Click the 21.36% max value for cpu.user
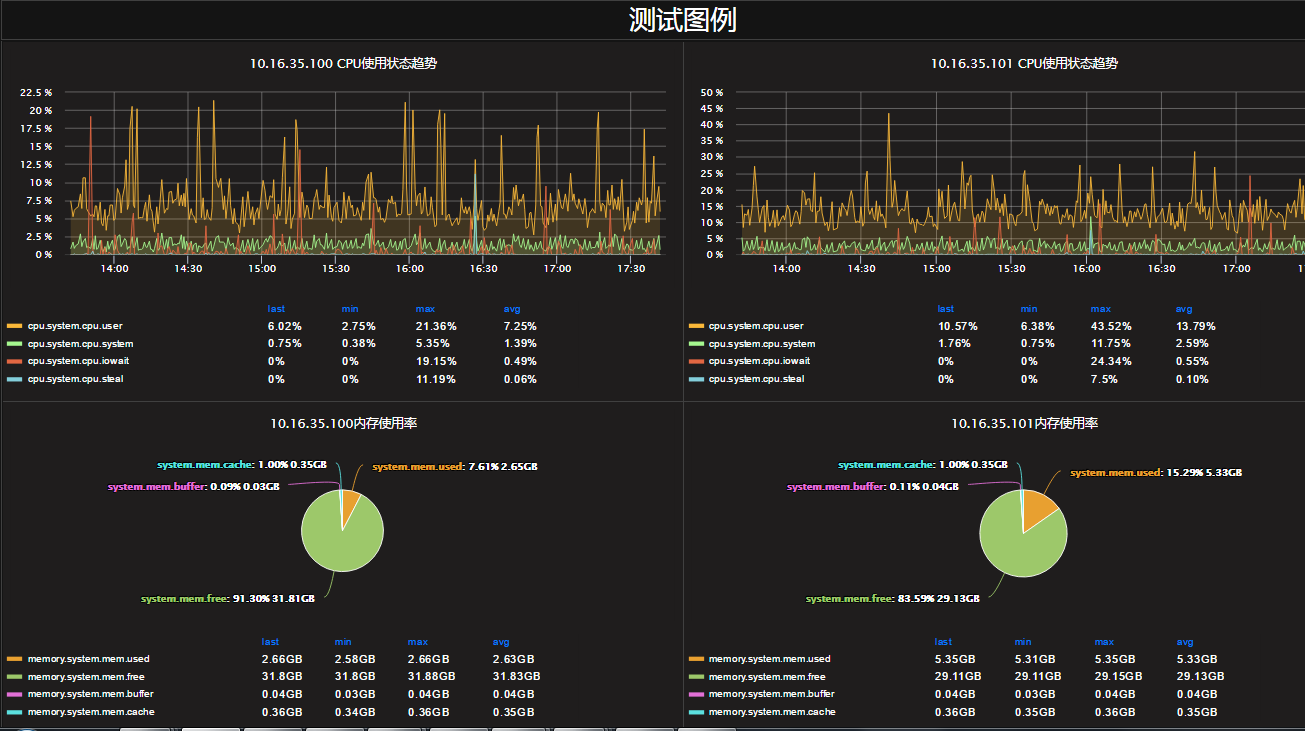 435,326
